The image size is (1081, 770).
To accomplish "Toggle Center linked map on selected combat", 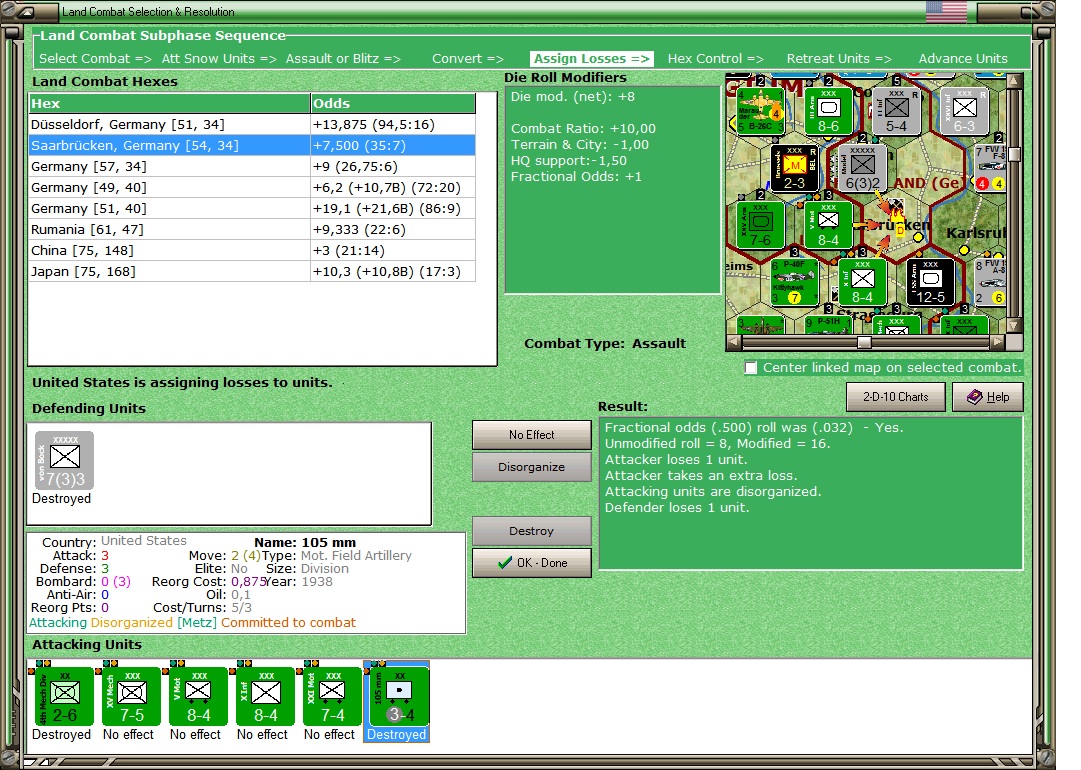I will tap(751, 368).
